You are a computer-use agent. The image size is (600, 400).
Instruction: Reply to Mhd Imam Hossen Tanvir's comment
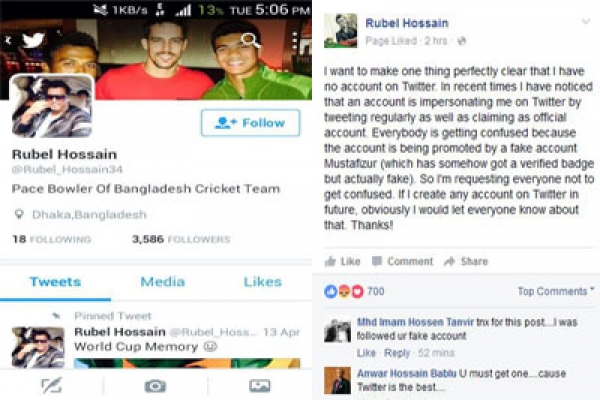tap(397, 353)
